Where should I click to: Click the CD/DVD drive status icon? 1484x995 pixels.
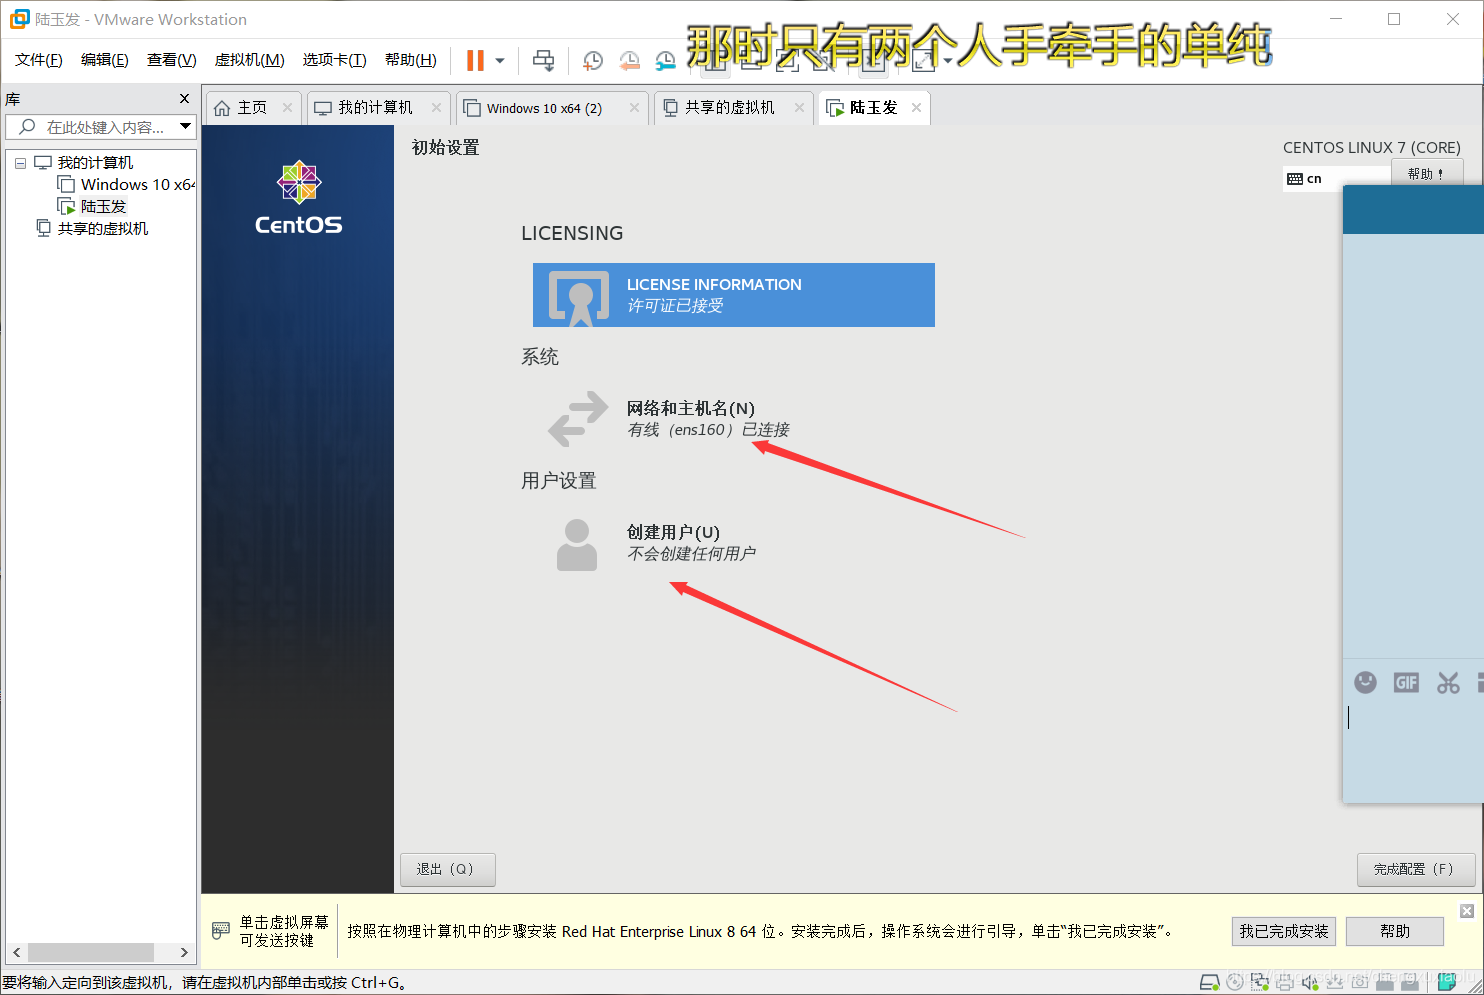(x=1235, y=982)
